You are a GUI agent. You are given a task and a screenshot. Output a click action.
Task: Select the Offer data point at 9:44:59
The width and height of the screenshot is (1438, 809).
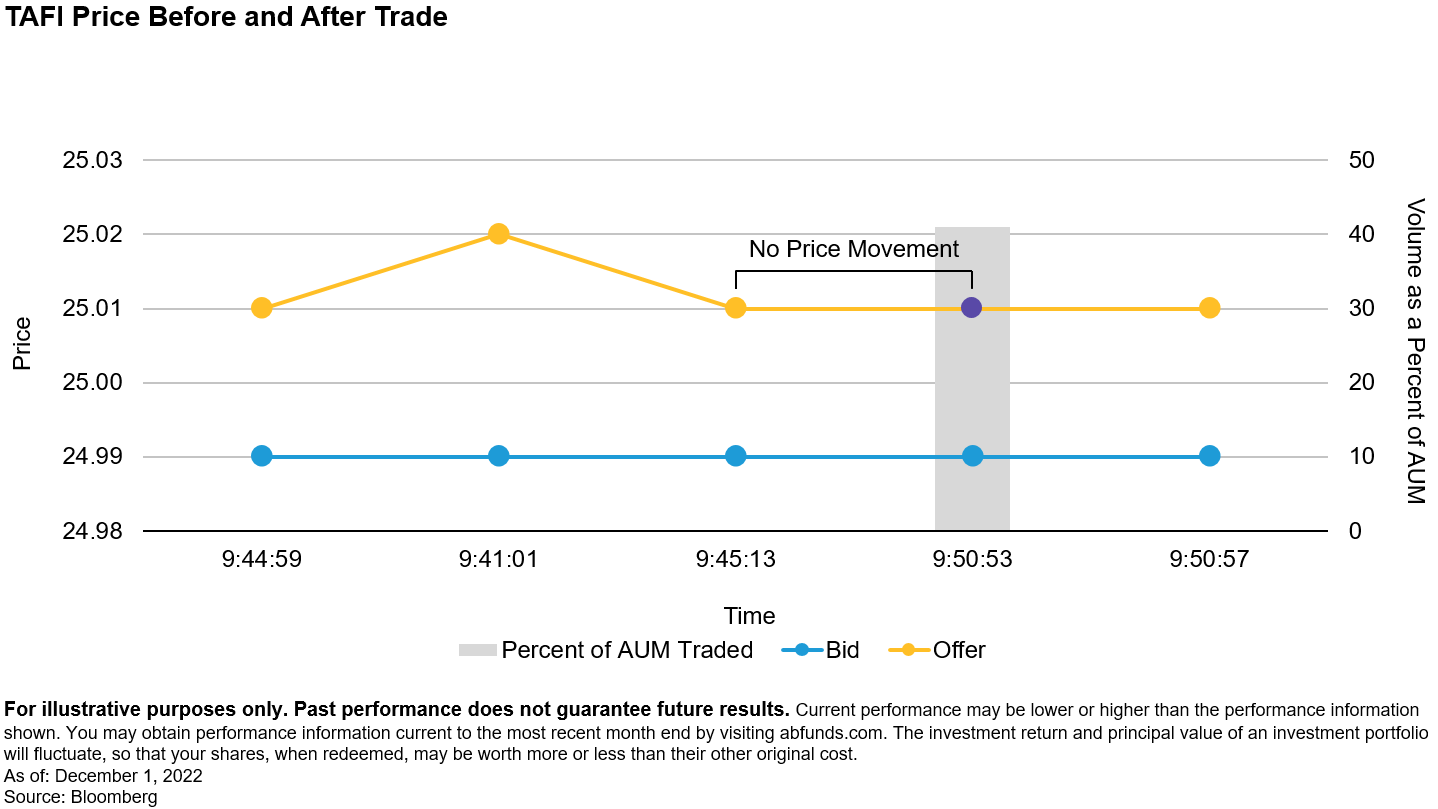[262, 307]
